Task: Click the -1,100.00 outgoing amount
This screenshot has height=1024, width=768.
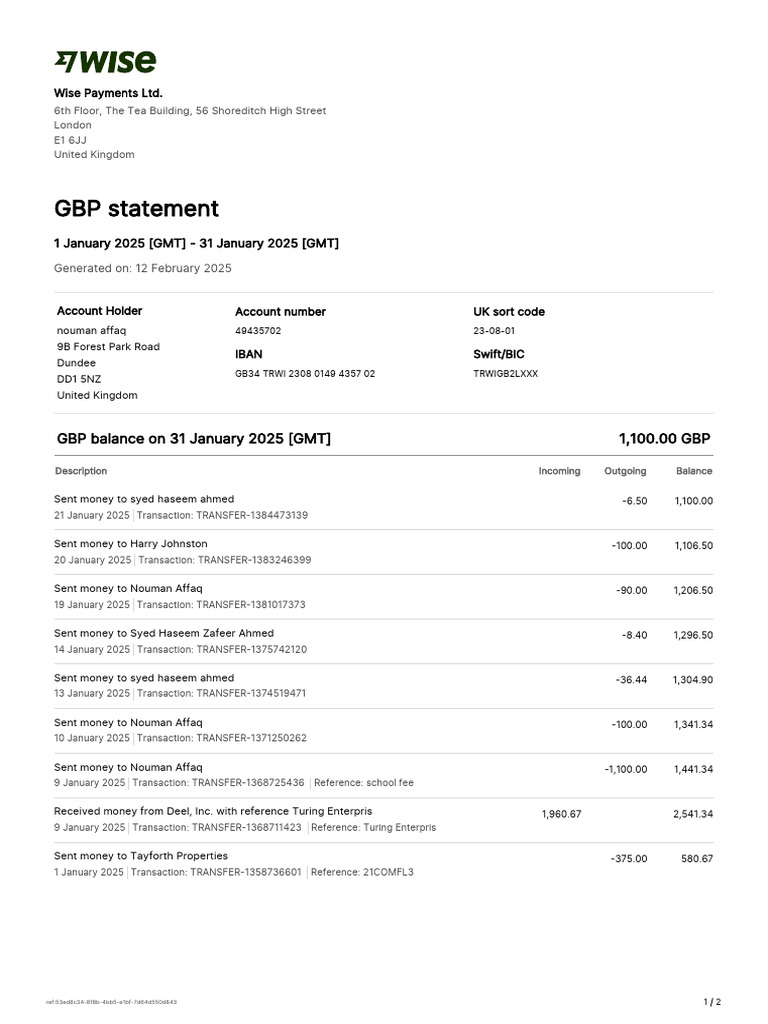Action: tap(626, 769)
